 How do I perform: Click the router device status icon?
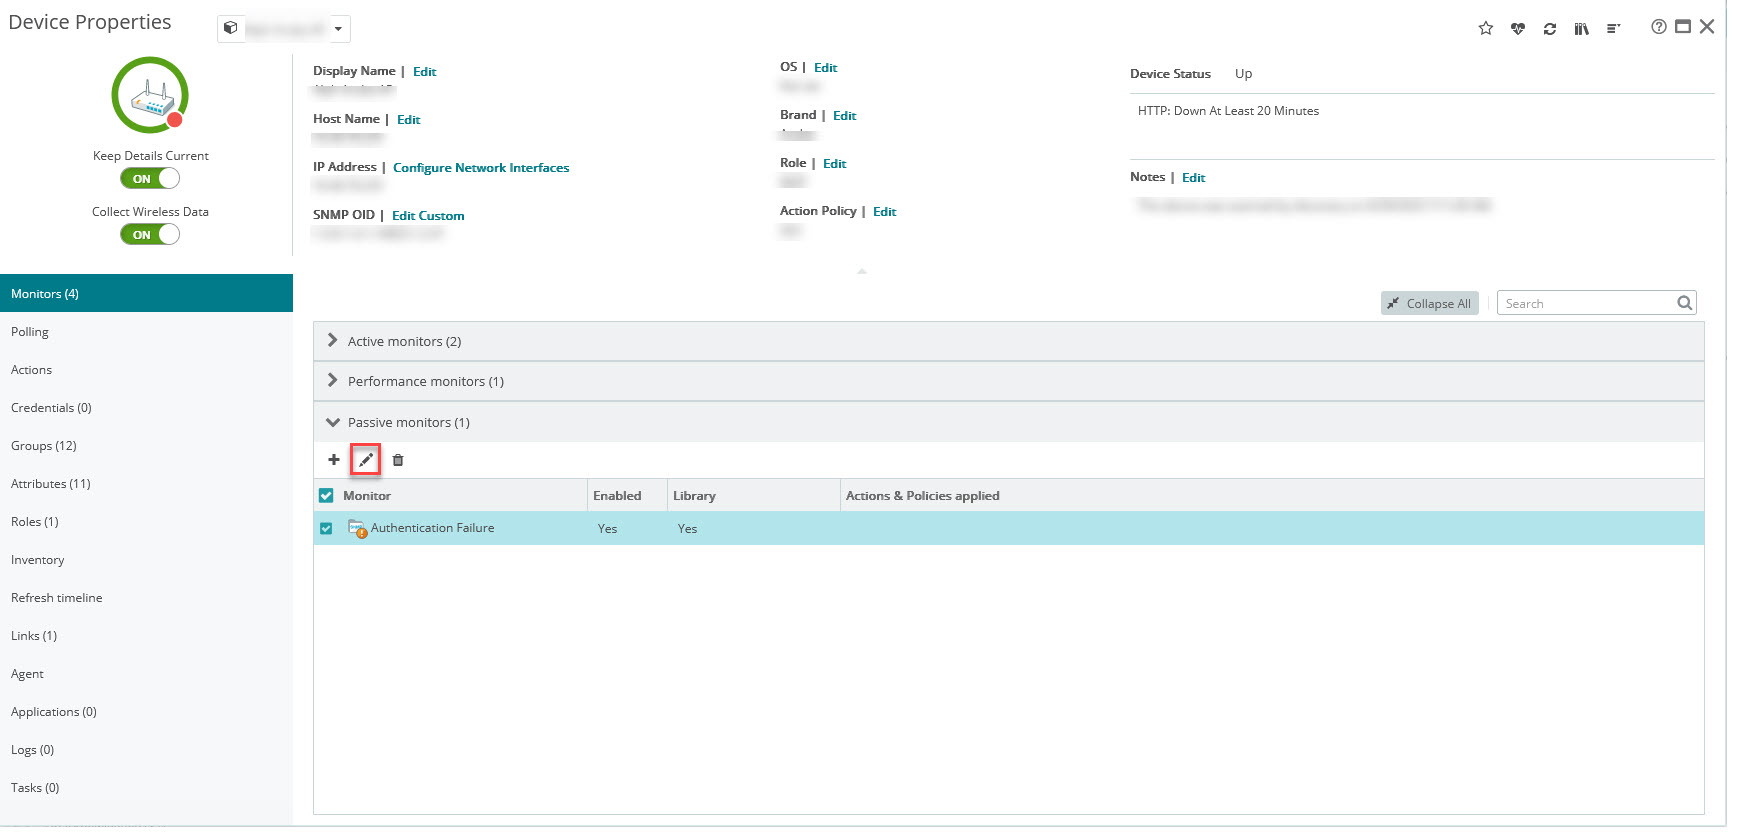click(x=150, y=95)
